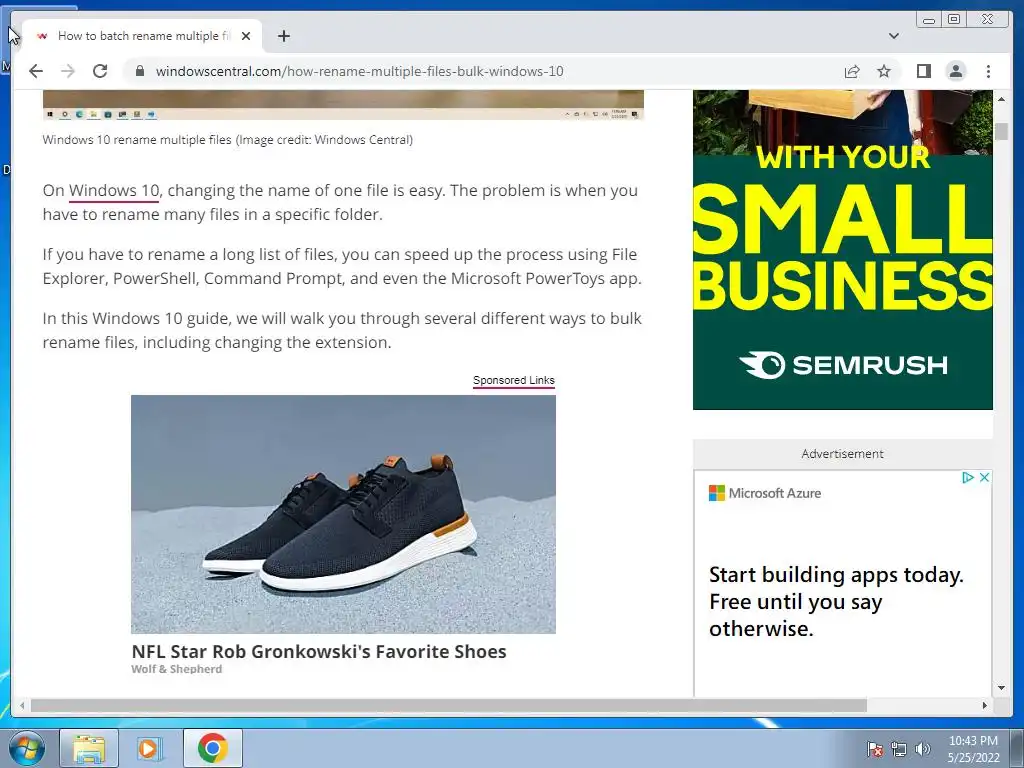
Task: Reload the current page
Action: [100, 71]
